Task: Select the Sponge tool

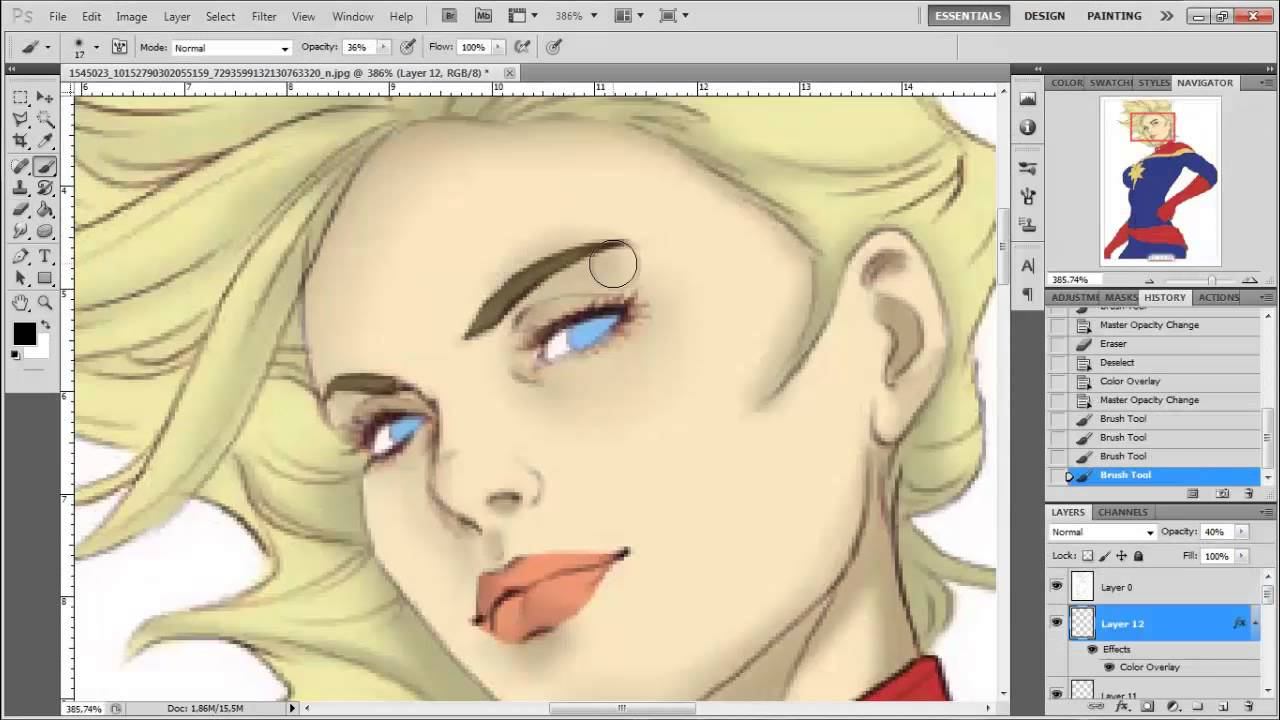Action: pyautogui.click(x=45, y=231)
